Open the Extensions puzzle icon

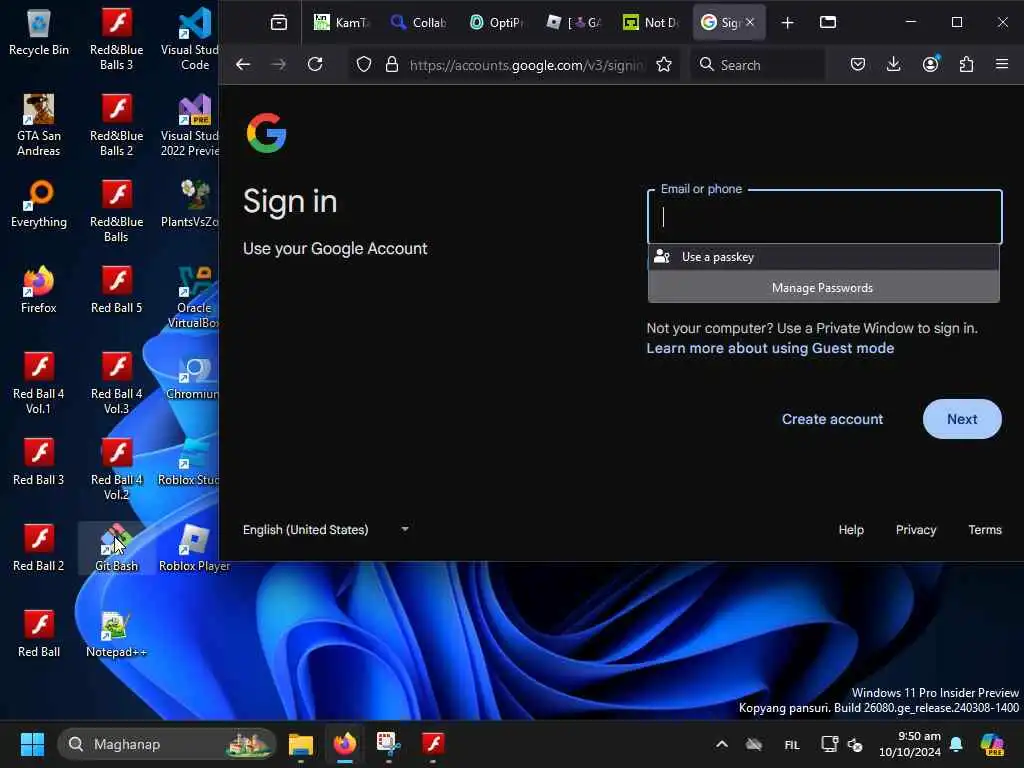(967, 65)
